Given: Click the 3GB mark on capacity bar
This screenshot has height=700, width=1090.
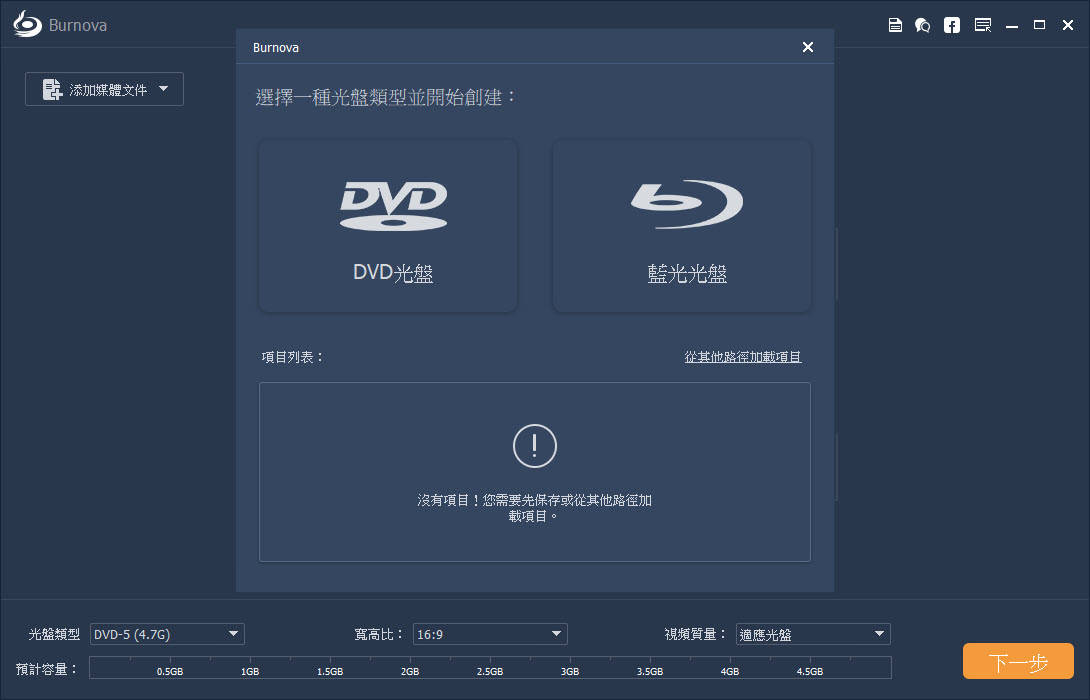Looking at the screenshot, I should click(x=570, y=671).
